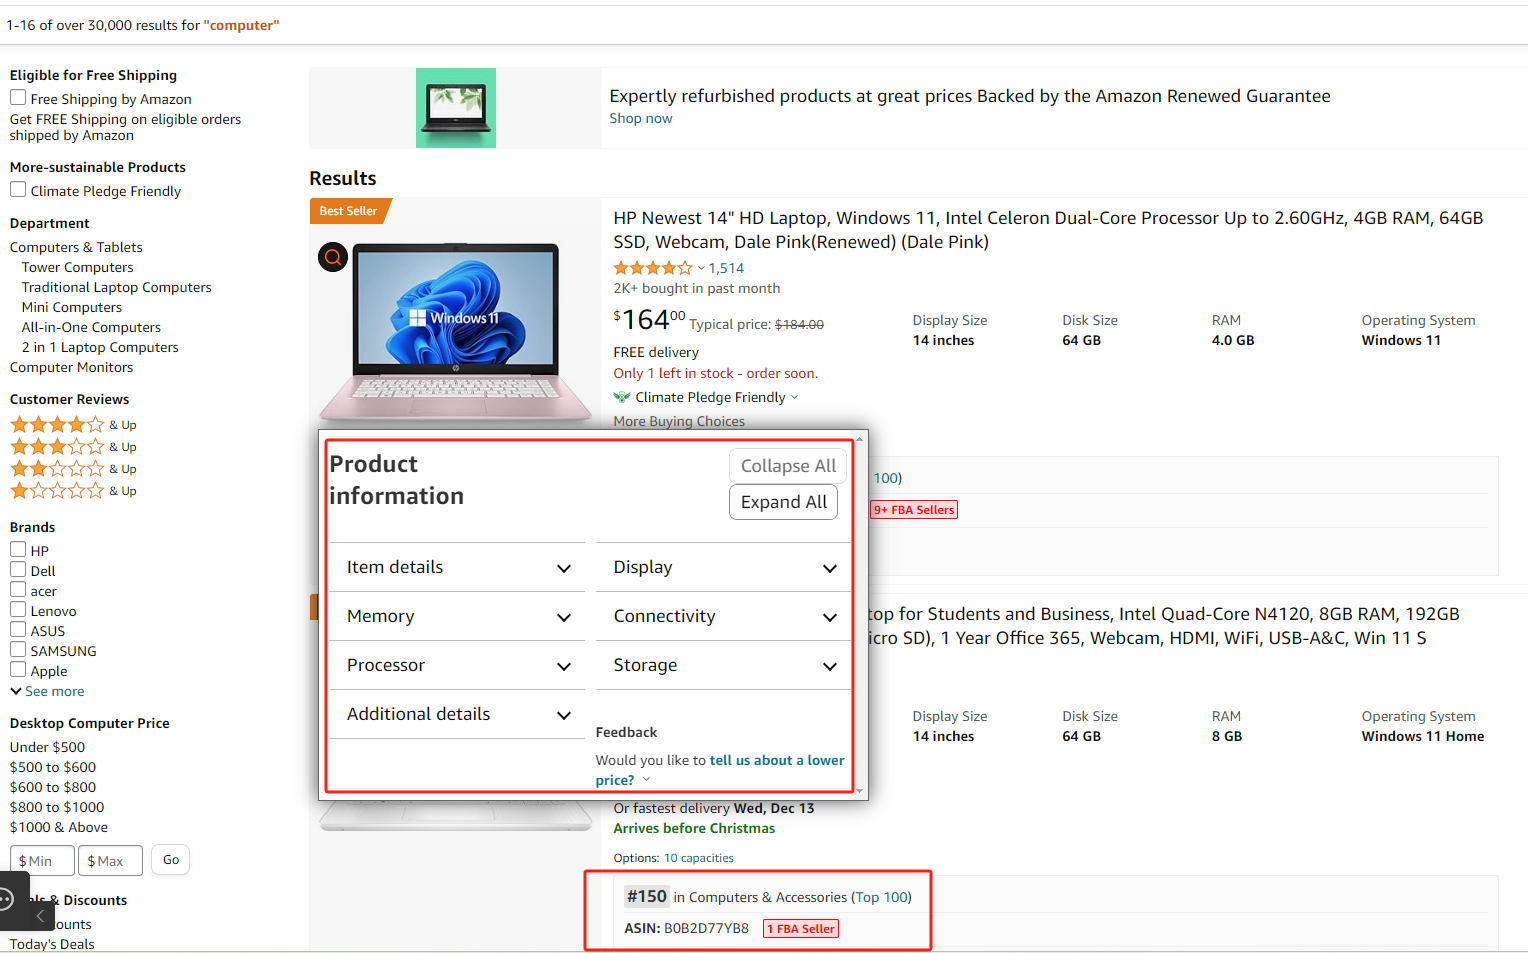Click tell us about a lower price link
Screen dimensions: 1528x953
tap(720, 770)
